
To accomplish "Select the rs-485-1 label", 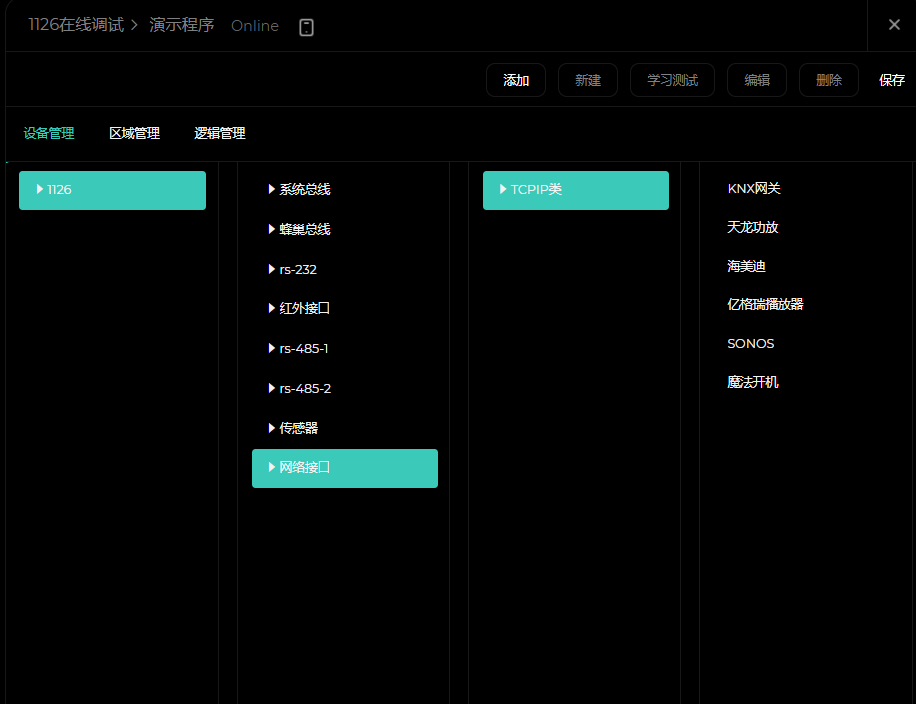I will click(x=304, y=348).
